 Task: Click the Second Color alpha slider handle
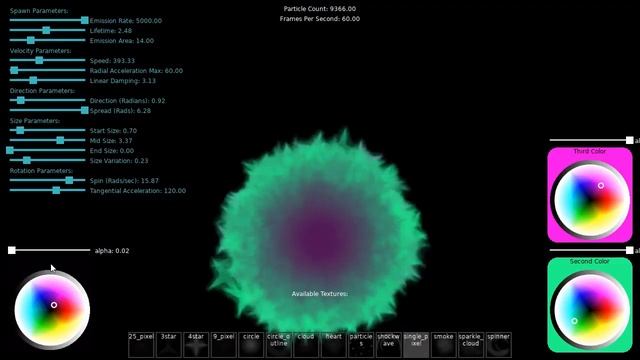click(x=630, y=250)
